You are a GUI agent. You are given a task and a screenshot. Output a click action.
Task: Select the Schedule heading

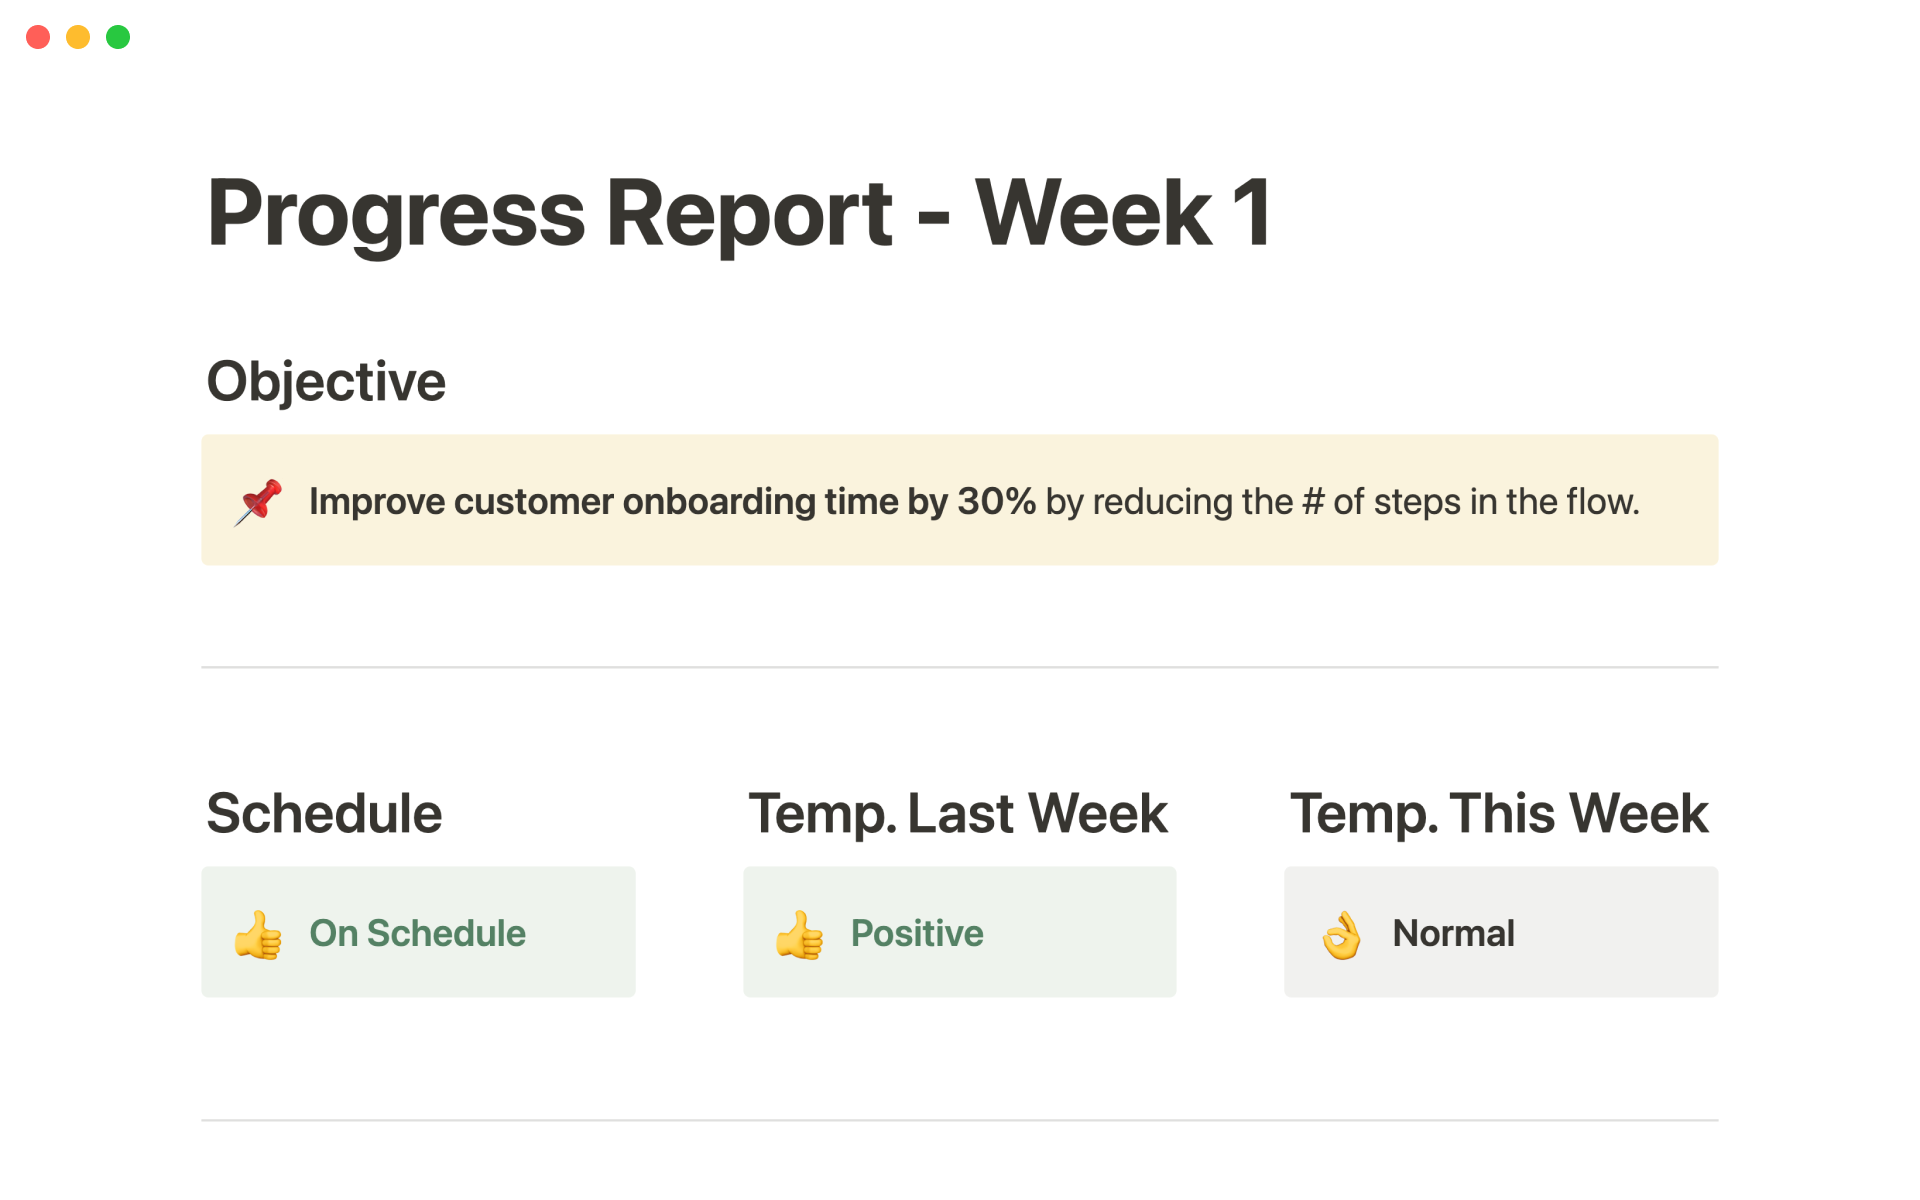pos(324,813)
